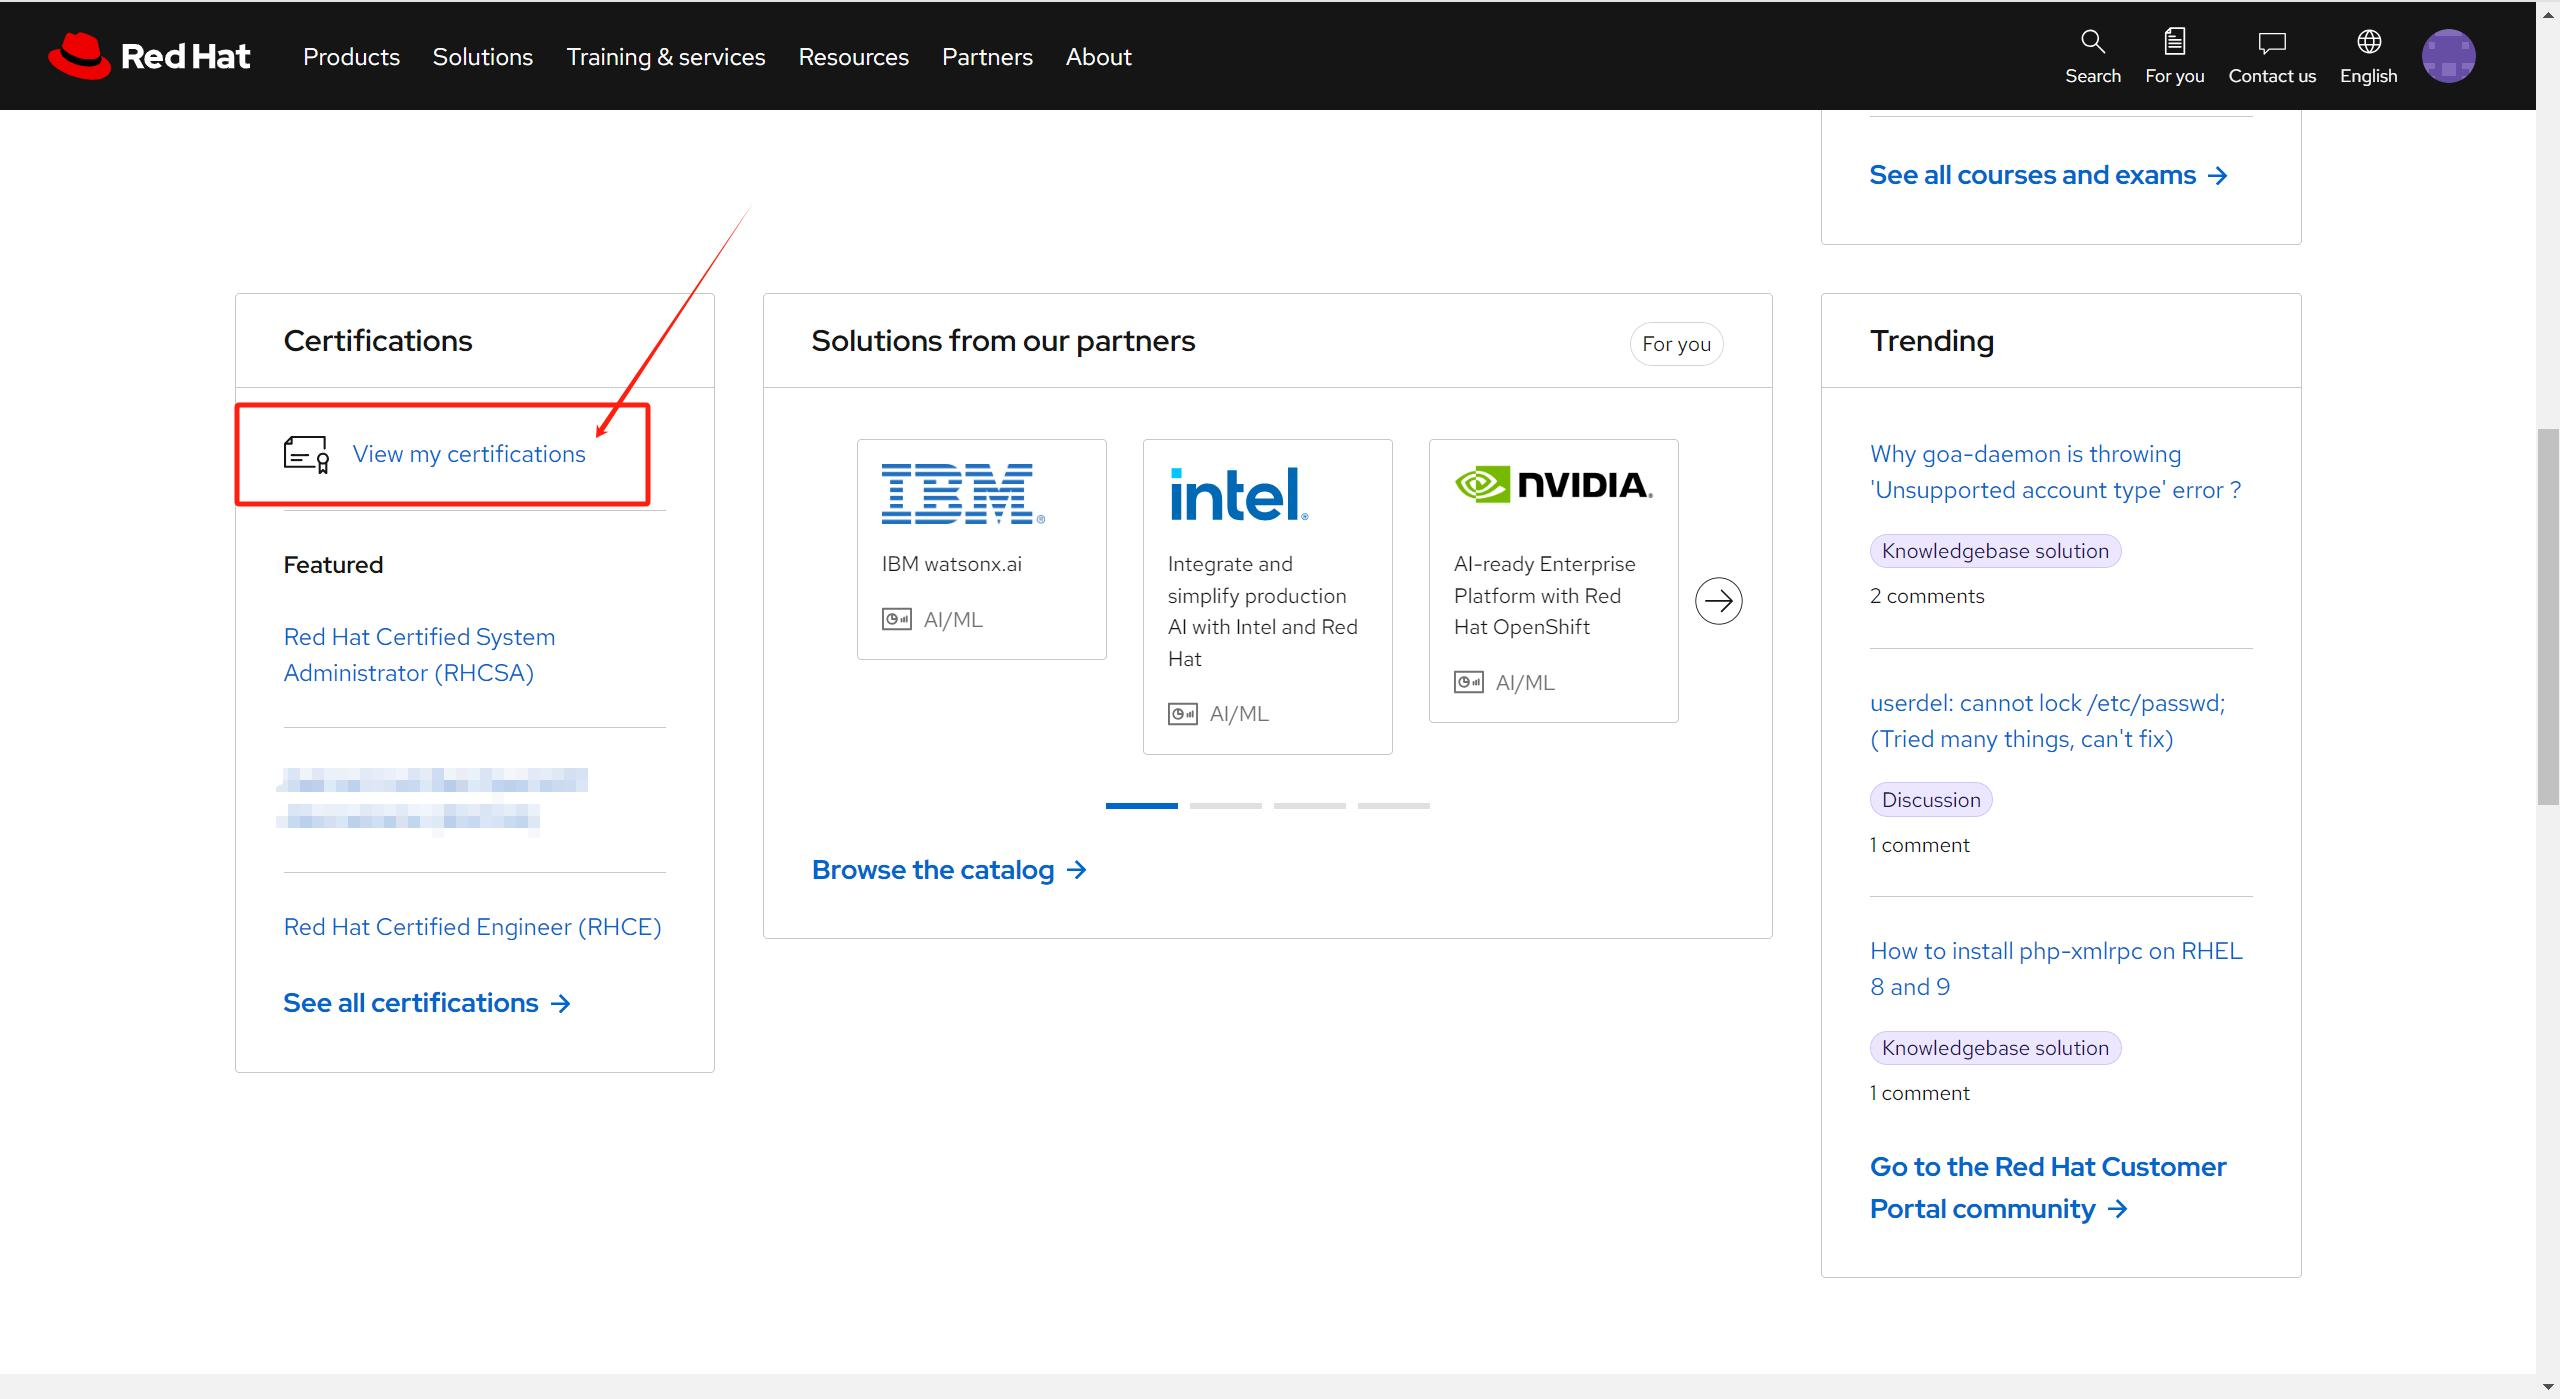Image resolution: width=2560 pixels, height=1399 pixels.
Task: Open goa-daemon Unsupported account type article
Action: (x=2055, y=472)
